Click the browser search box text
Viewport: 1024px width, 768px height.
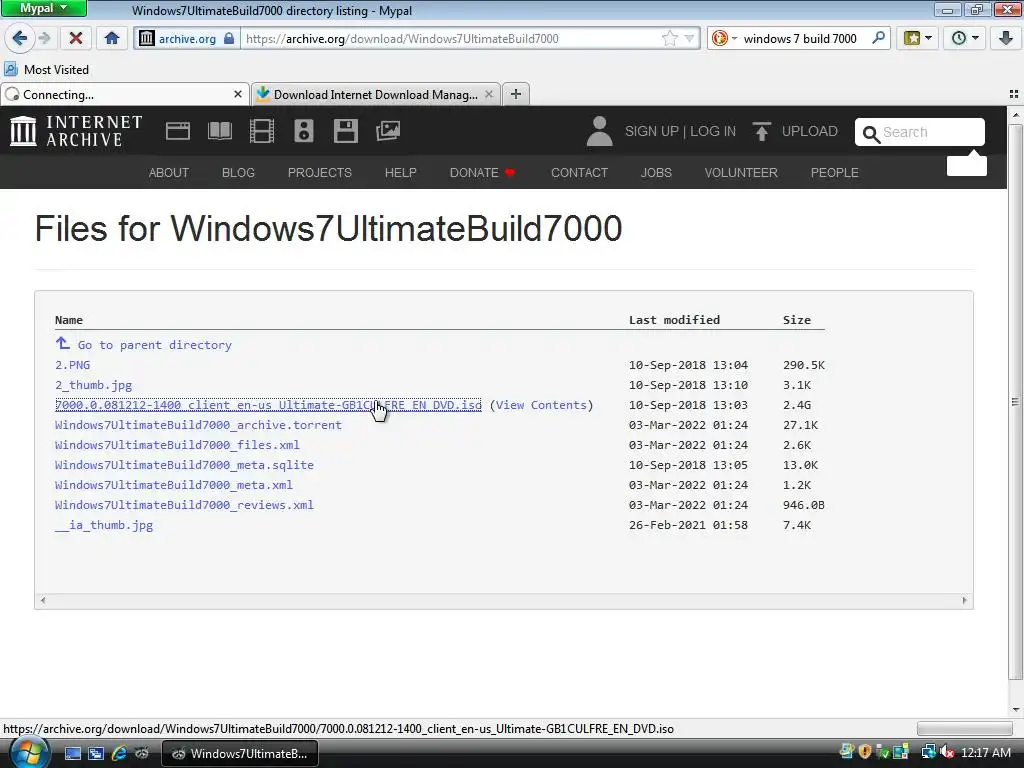coord(800,39)
